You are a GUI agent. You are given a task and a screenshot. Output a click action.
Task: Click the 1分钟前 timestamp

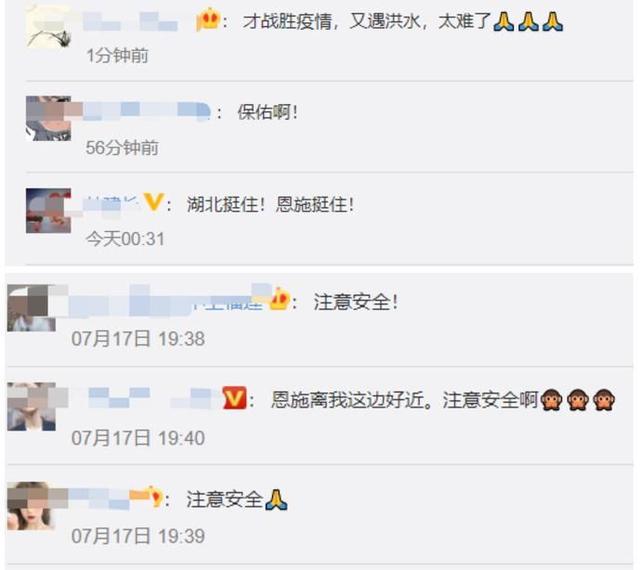point(118,56)
